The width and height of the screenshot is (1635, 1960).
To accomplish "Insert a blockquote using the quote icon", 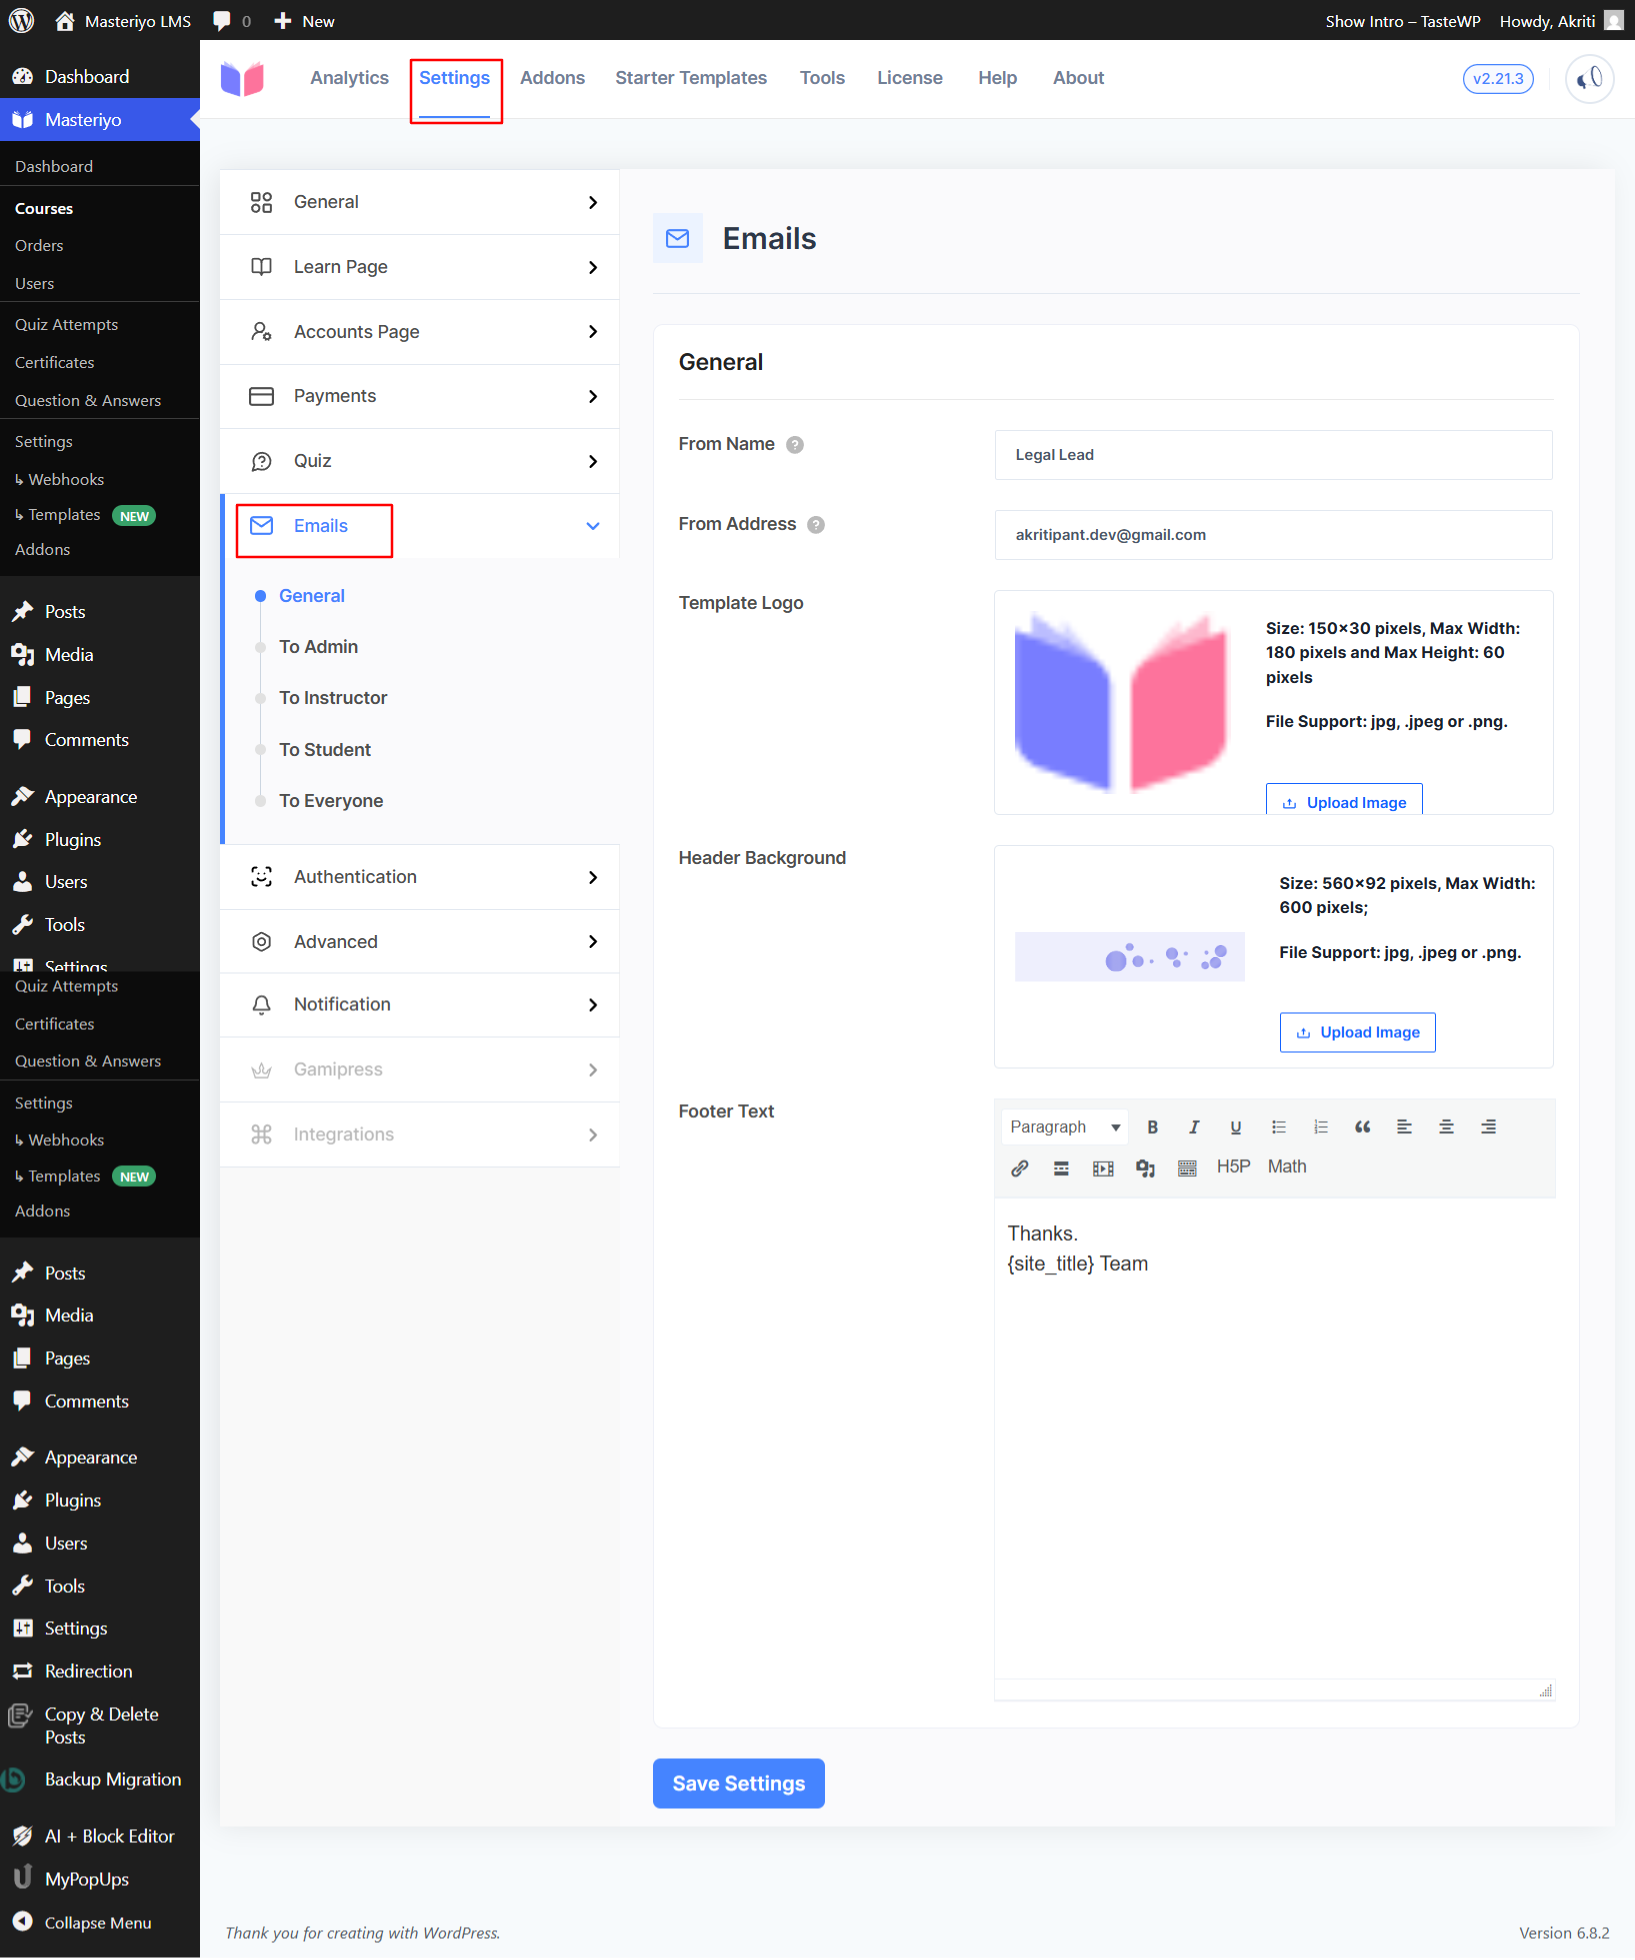I will pyautogui.click(x=1362, y=1126).
